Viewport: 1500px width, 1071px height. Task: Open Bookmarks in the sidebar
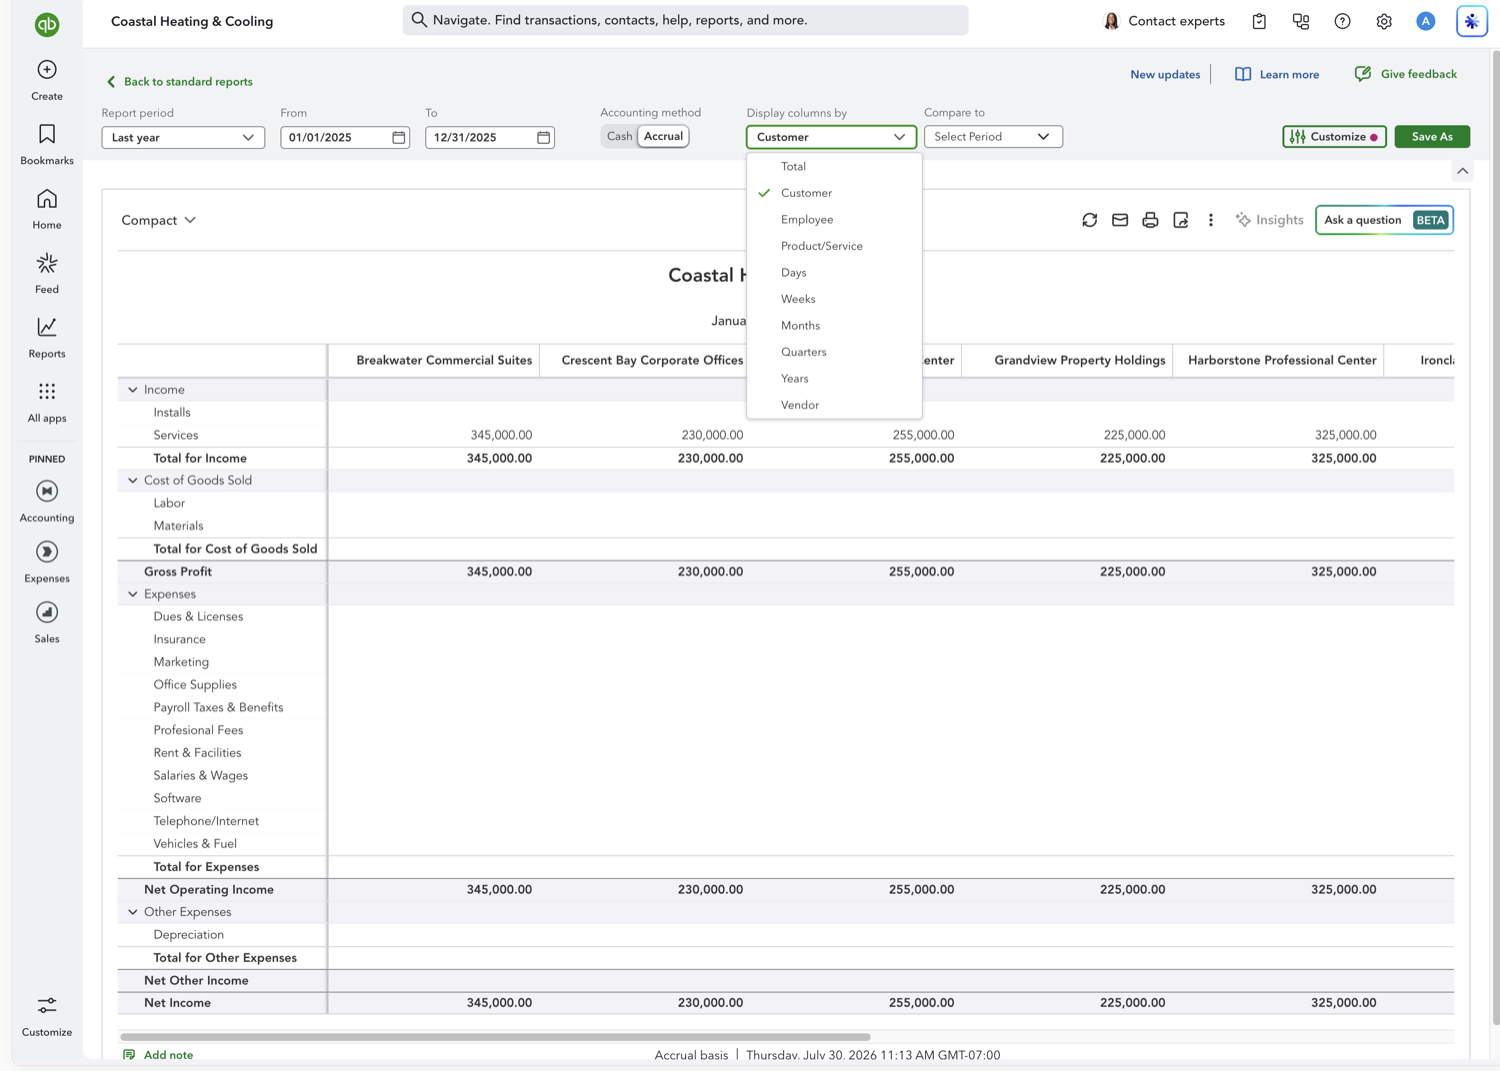(x=47, y=134)
